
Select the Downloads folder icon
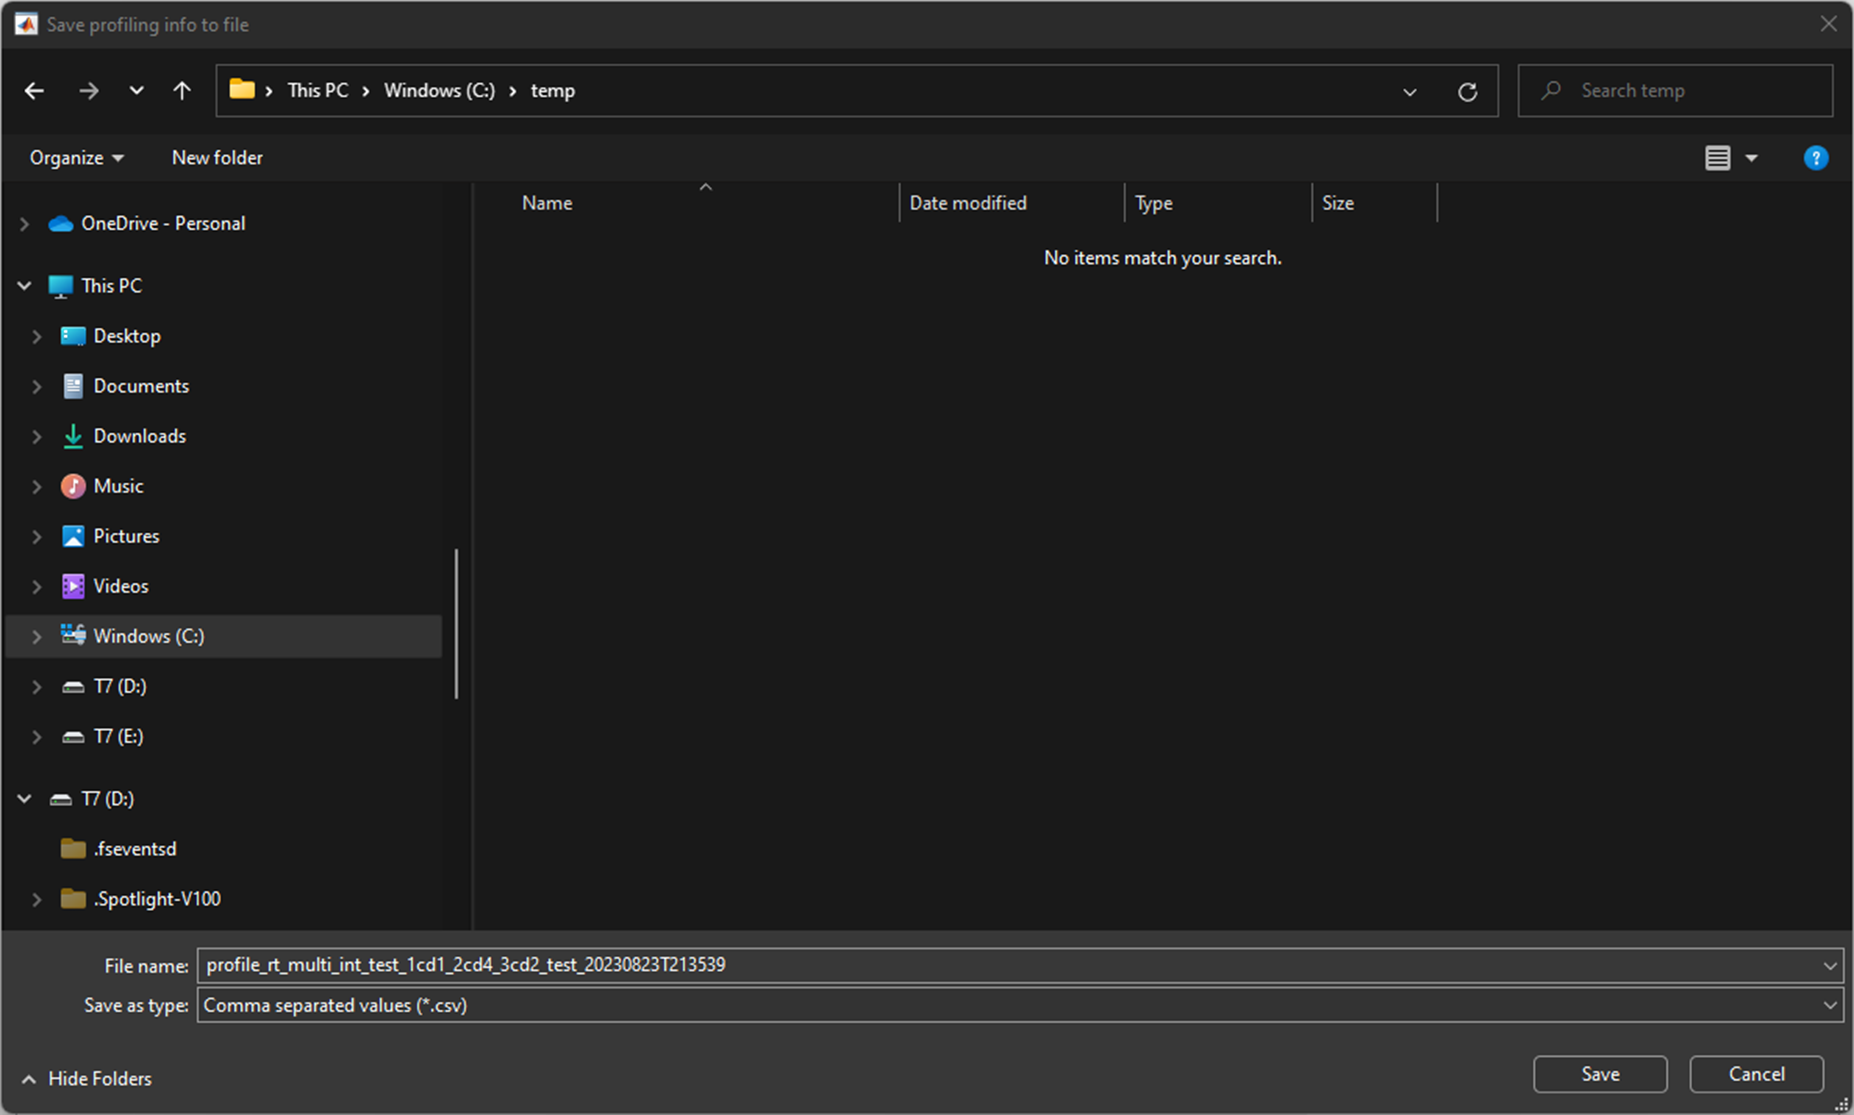coord(73,436)
